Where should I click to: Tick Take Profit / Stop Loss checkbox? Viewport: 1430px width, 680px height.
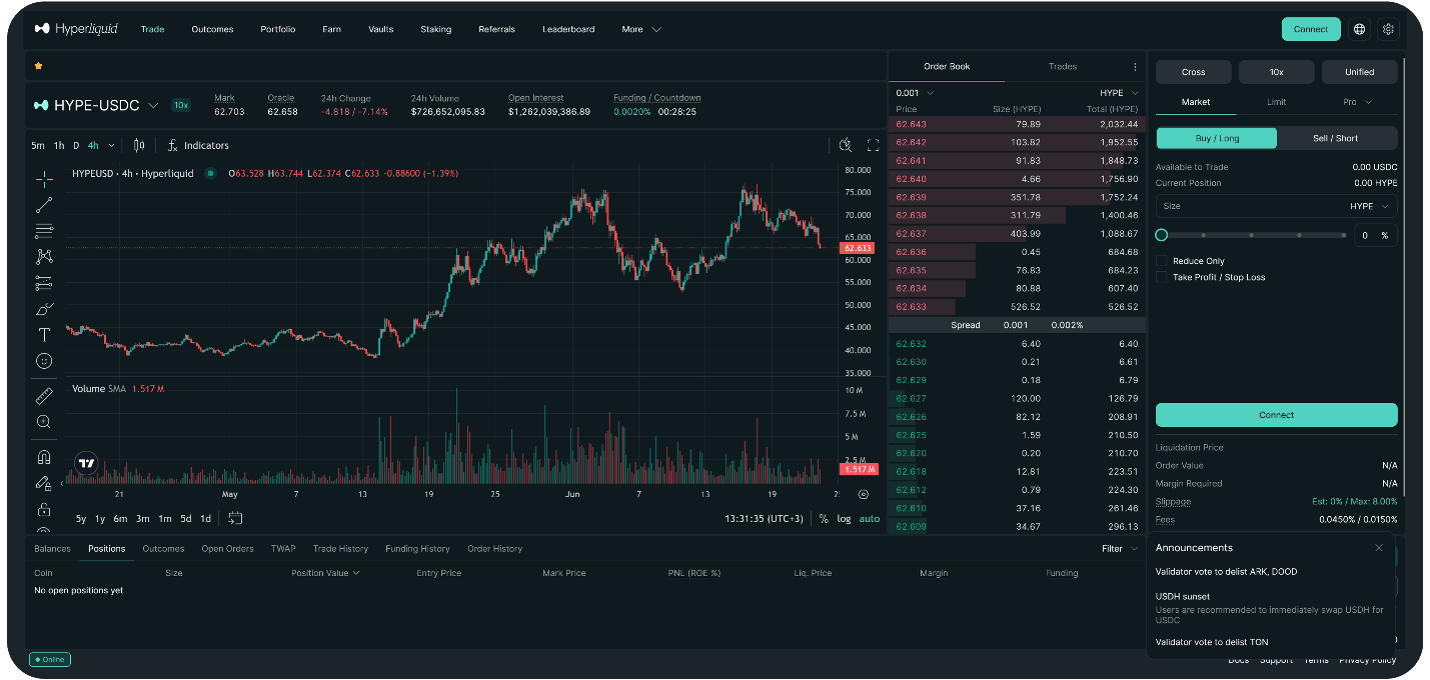(x=1161, y=277)
